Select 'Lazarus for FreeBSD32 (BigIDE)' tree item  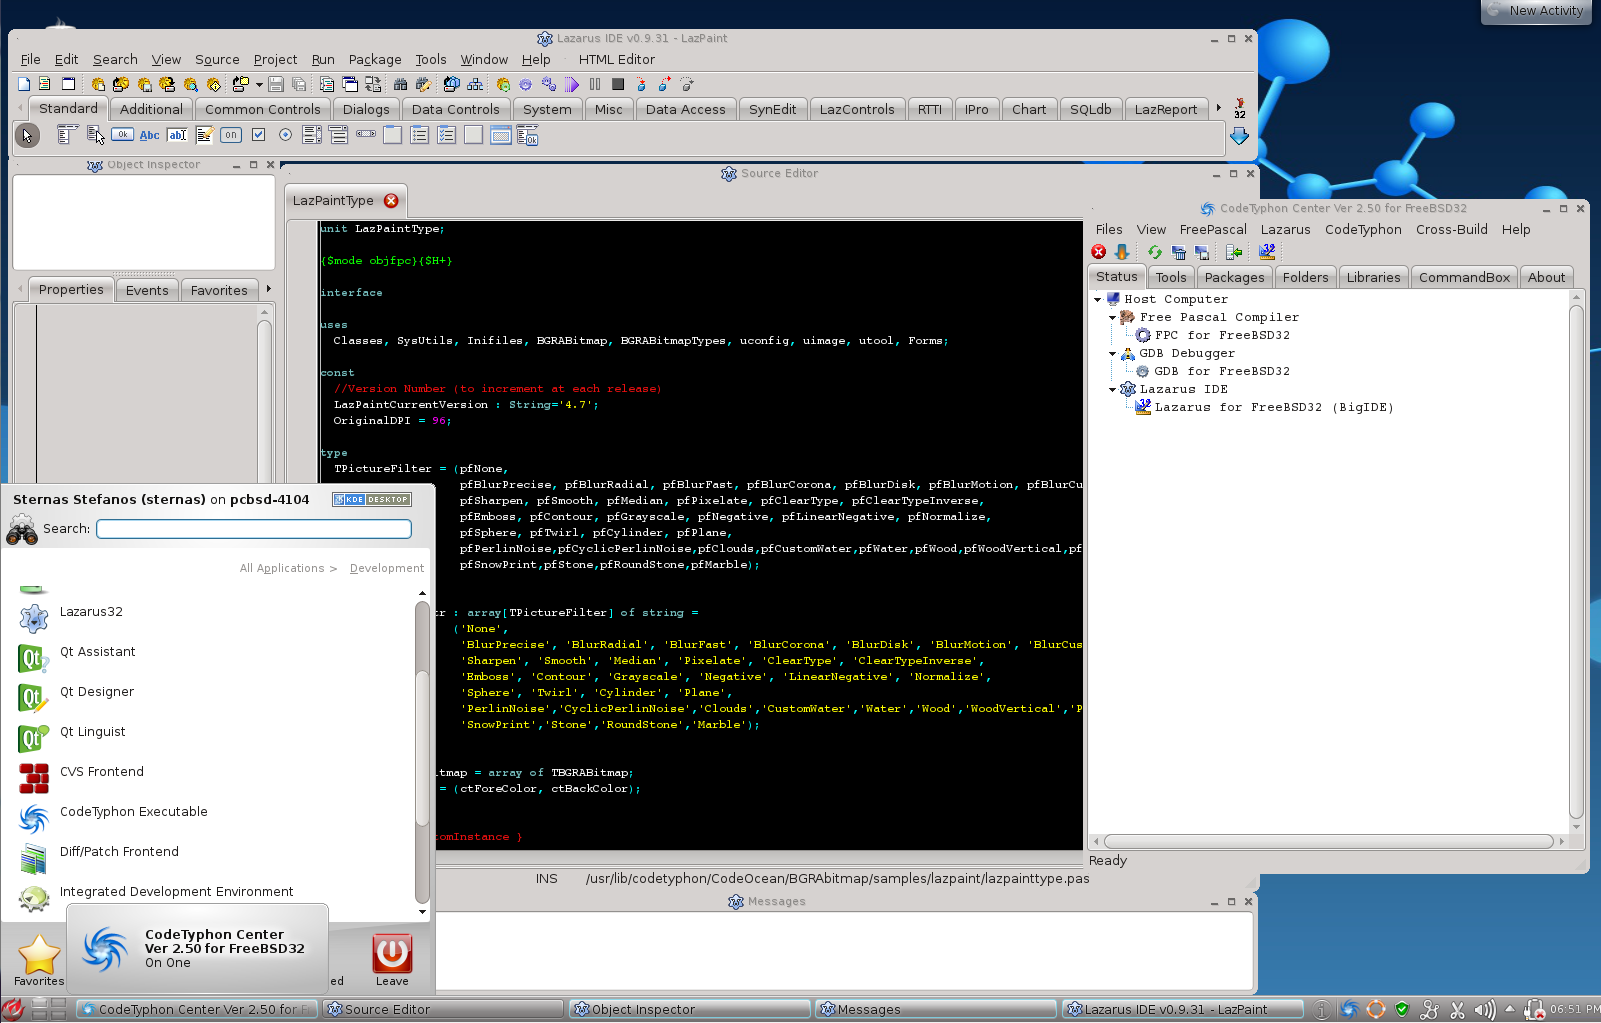[x=1274, y=407]
